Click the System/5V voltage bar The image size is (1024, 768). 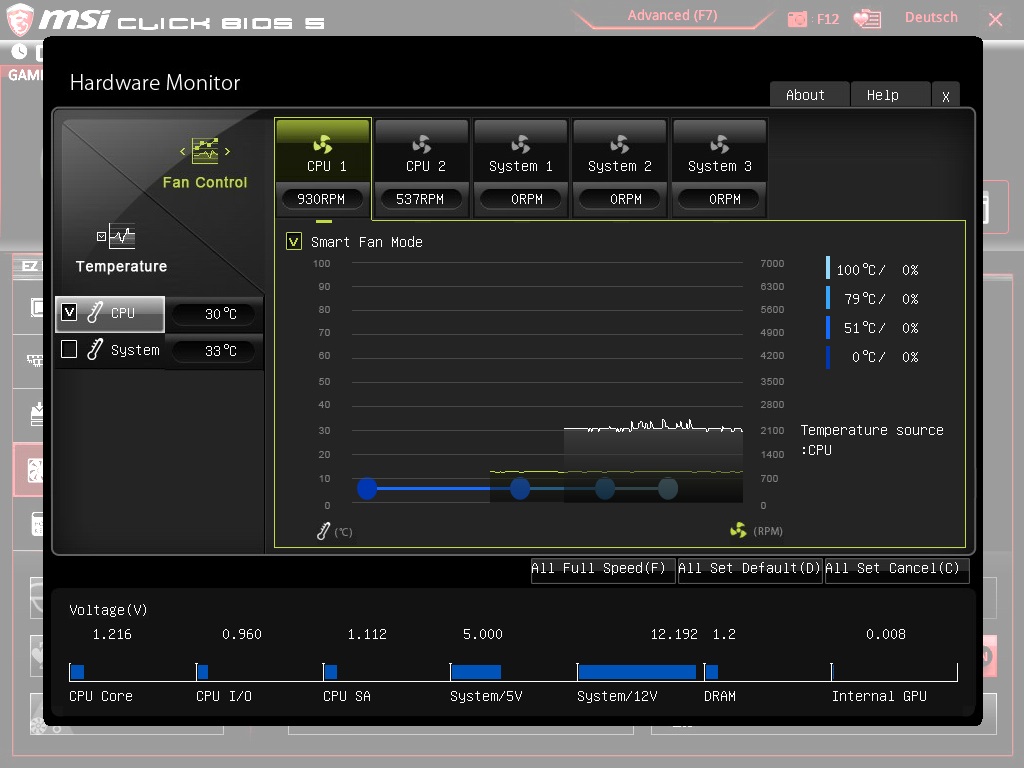click(x=476, y=672)
